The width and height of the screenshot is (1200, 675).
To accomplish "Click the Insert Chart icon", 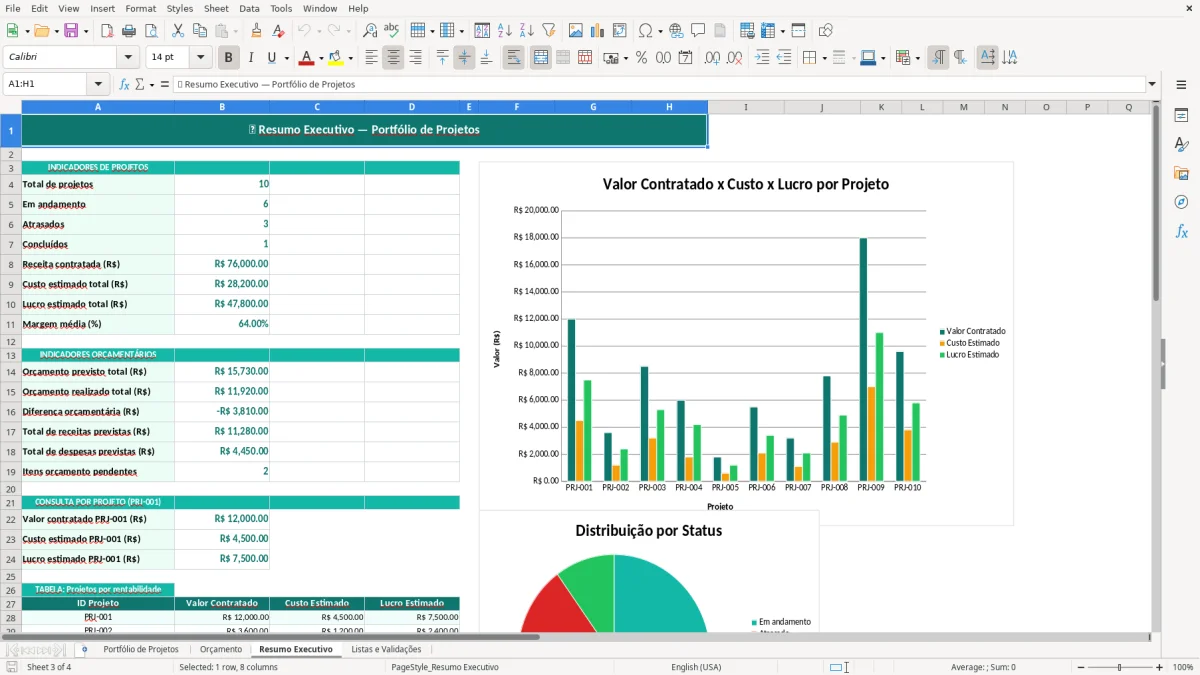I will tap(598, 31).
